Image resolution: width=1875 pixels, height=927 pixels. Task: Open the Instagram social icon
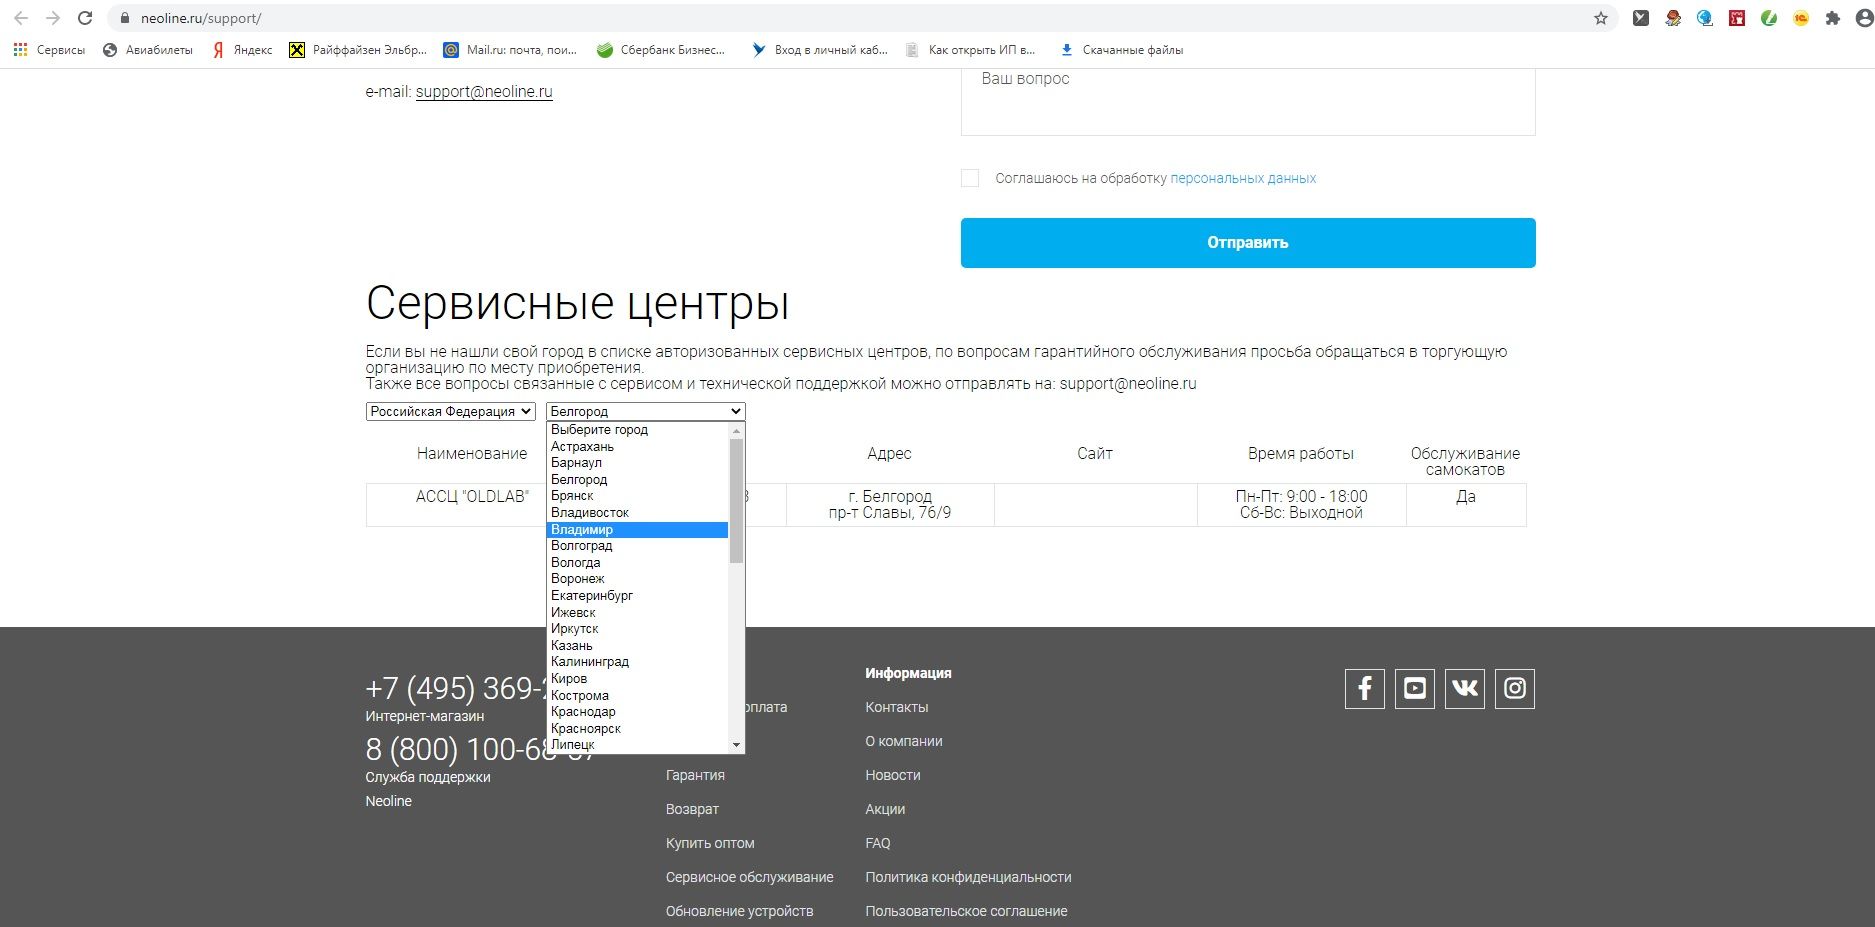point(1514,689)
